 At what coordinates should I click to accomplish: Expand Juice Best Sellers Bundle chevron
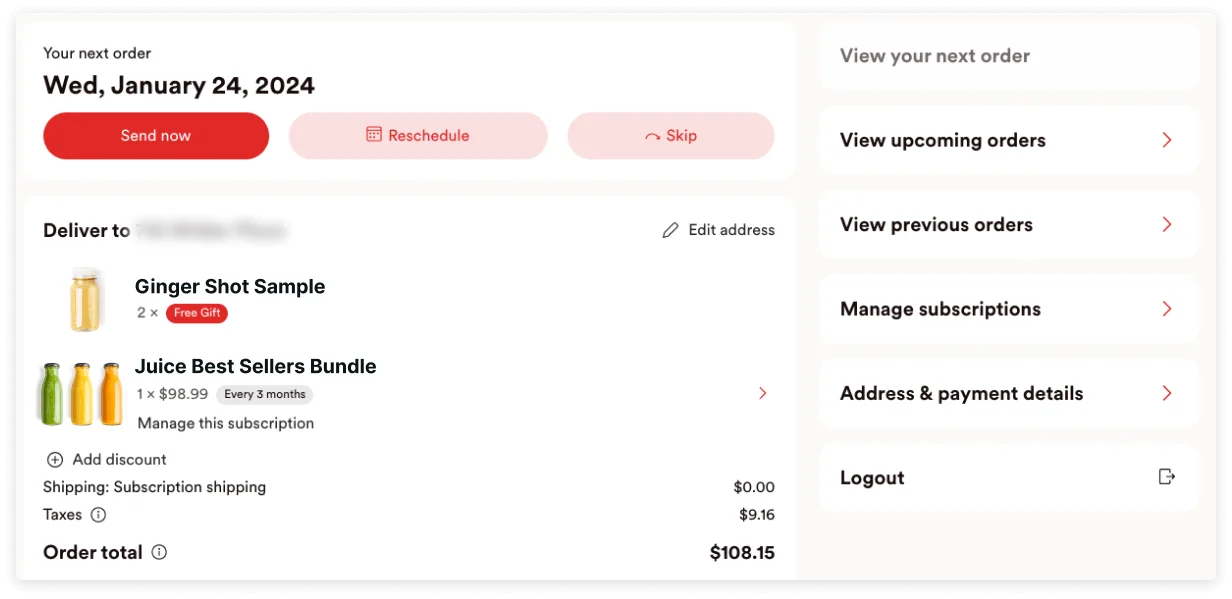(763, 393)
